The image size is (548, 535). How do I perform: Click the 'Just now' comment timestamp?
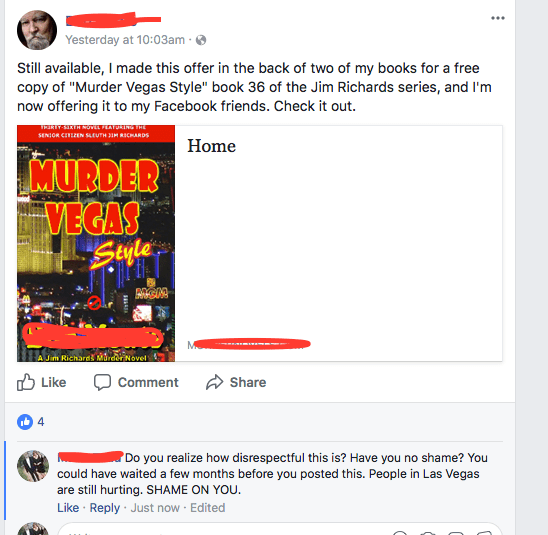155,507
